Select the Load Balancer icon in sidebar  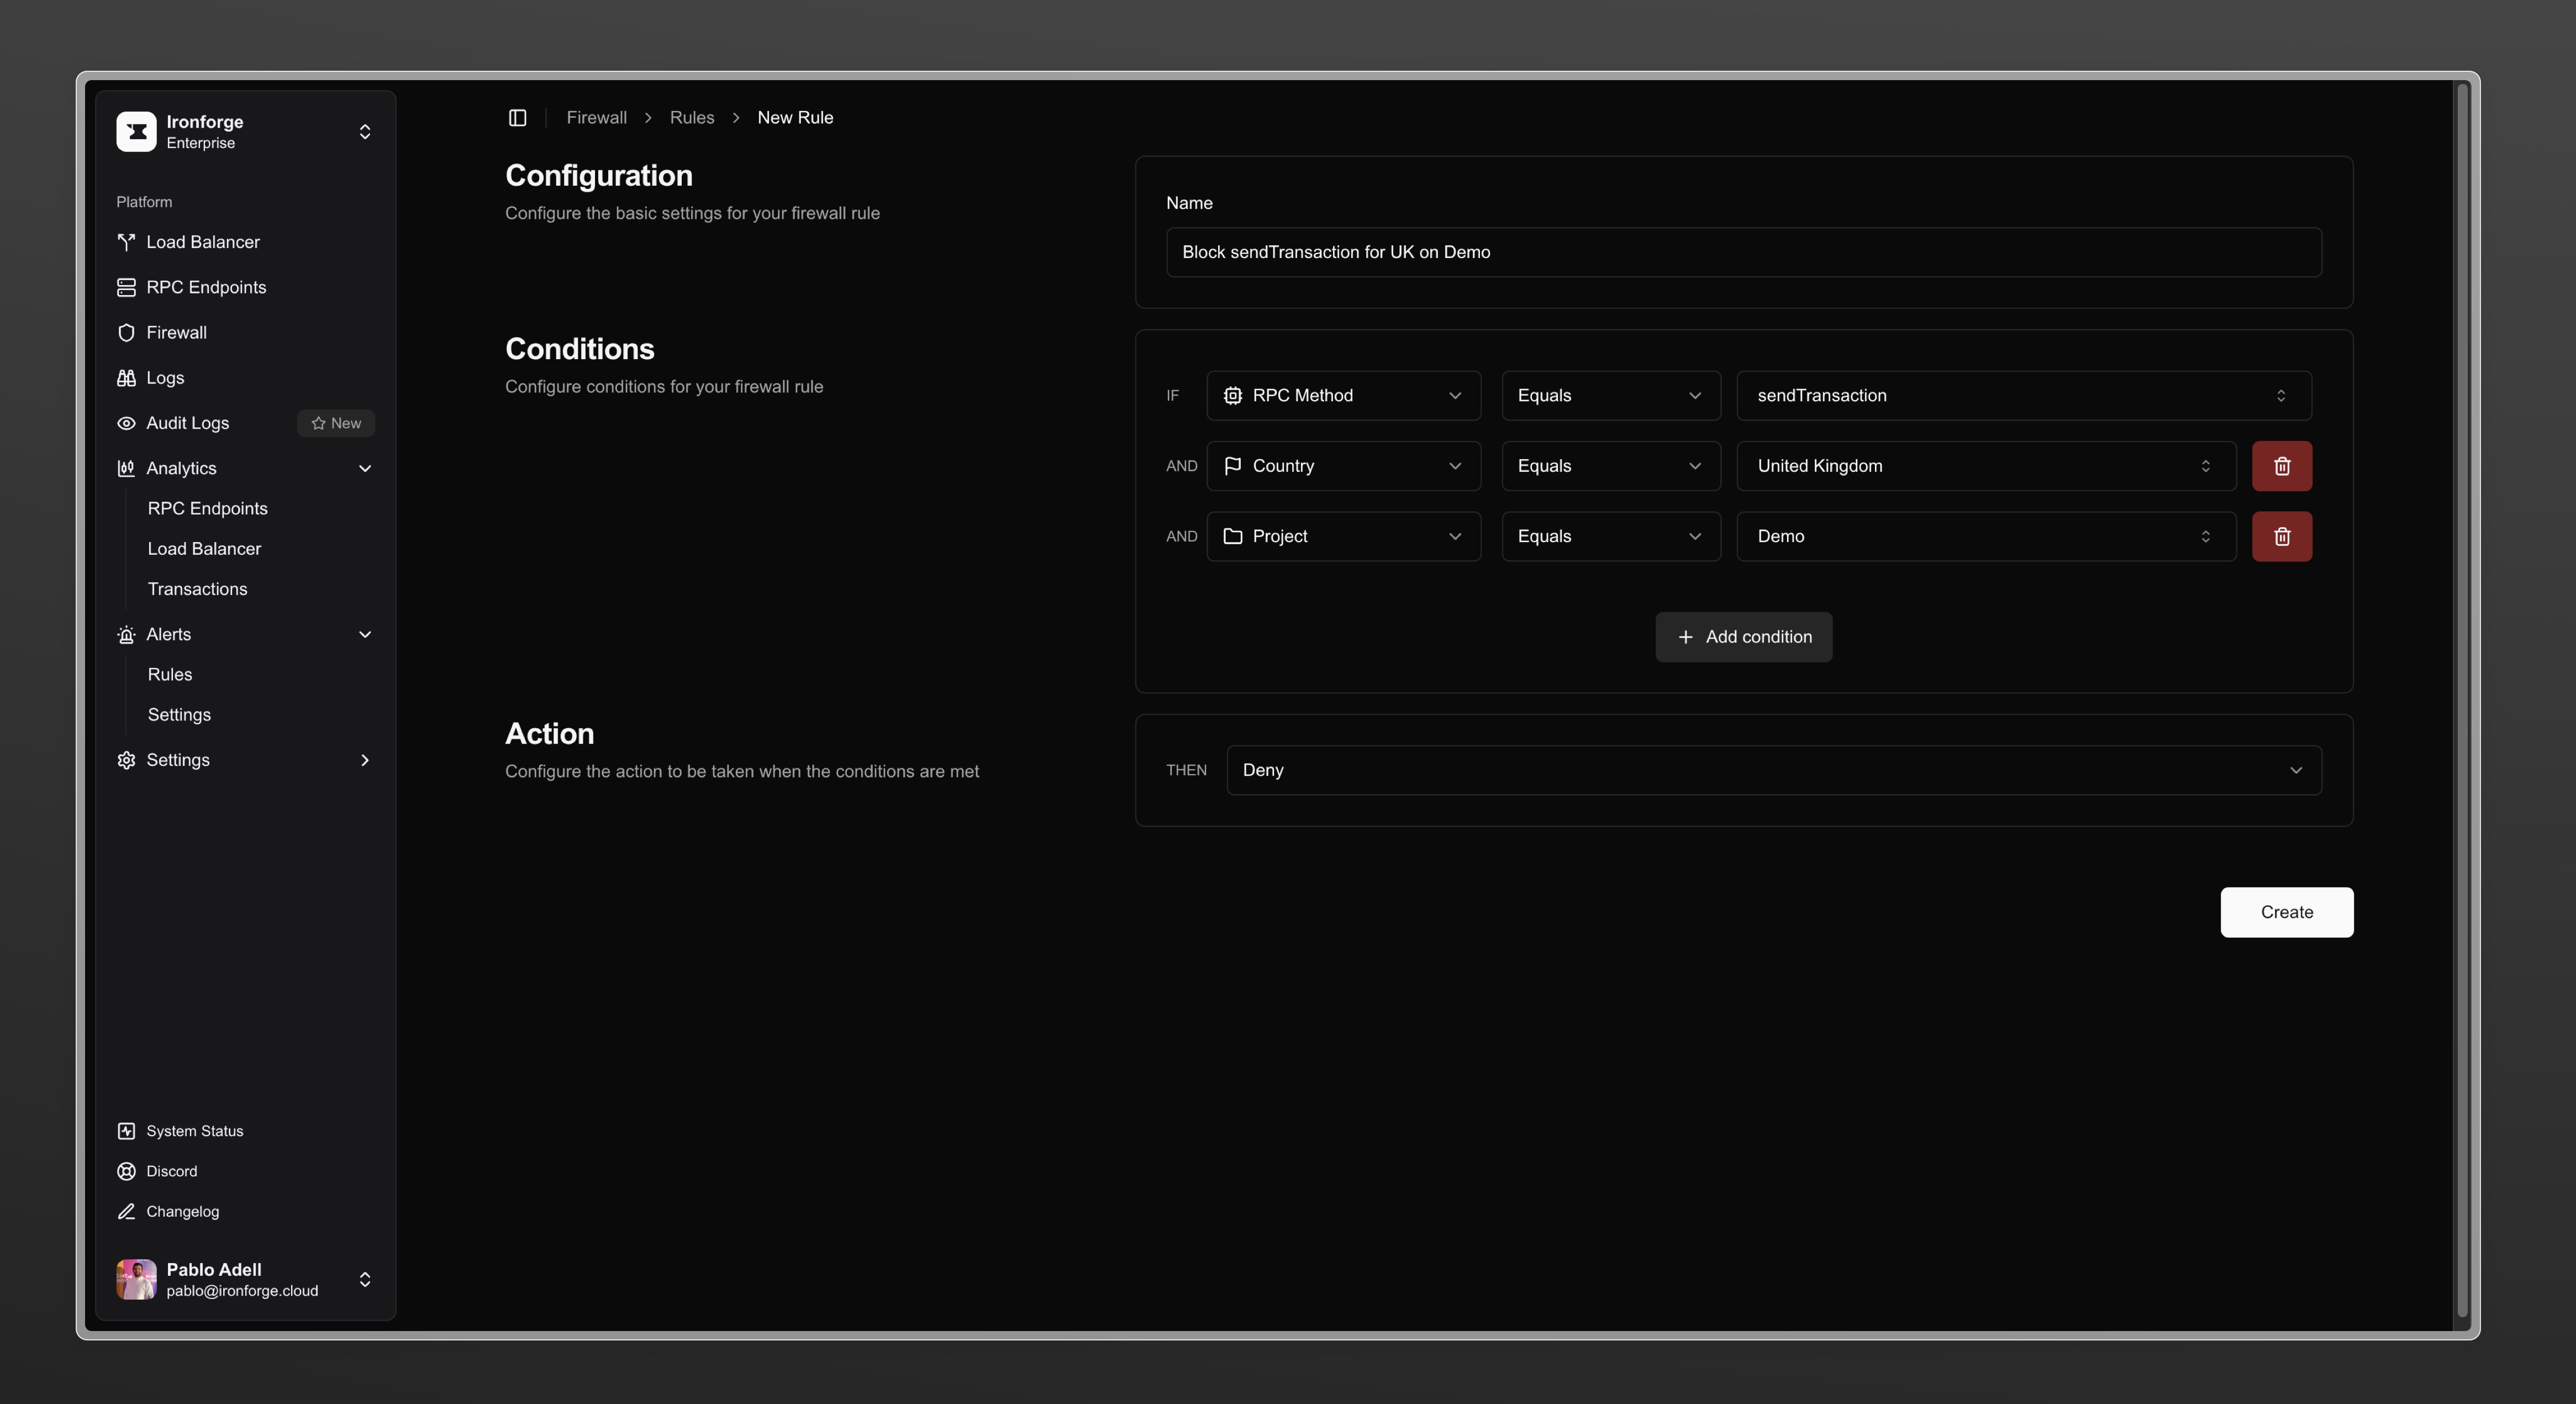pyautogui.click(x=126, y=241)
